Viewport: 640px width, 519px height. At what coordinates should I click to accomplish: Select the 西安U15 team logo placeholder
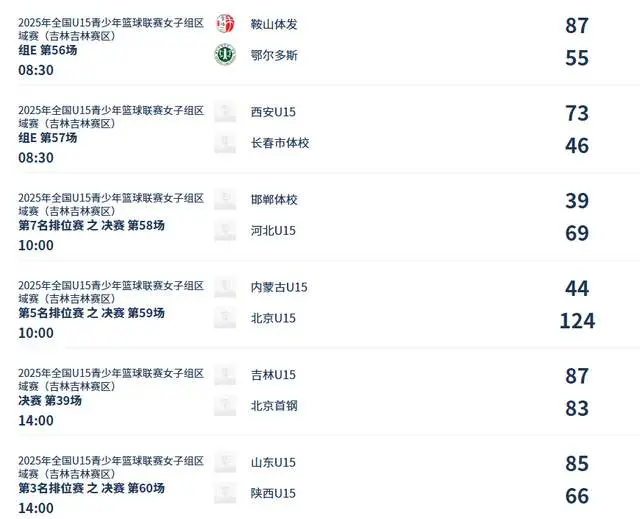click(x=225, y=112)
